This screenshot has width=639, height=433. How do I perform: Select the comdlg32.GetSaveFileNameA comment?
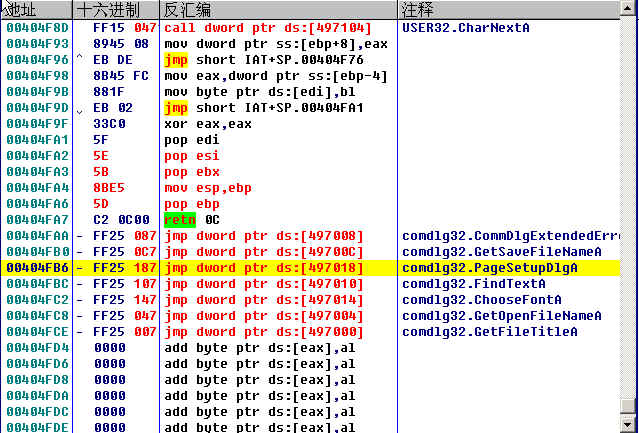tap(501, 252)
